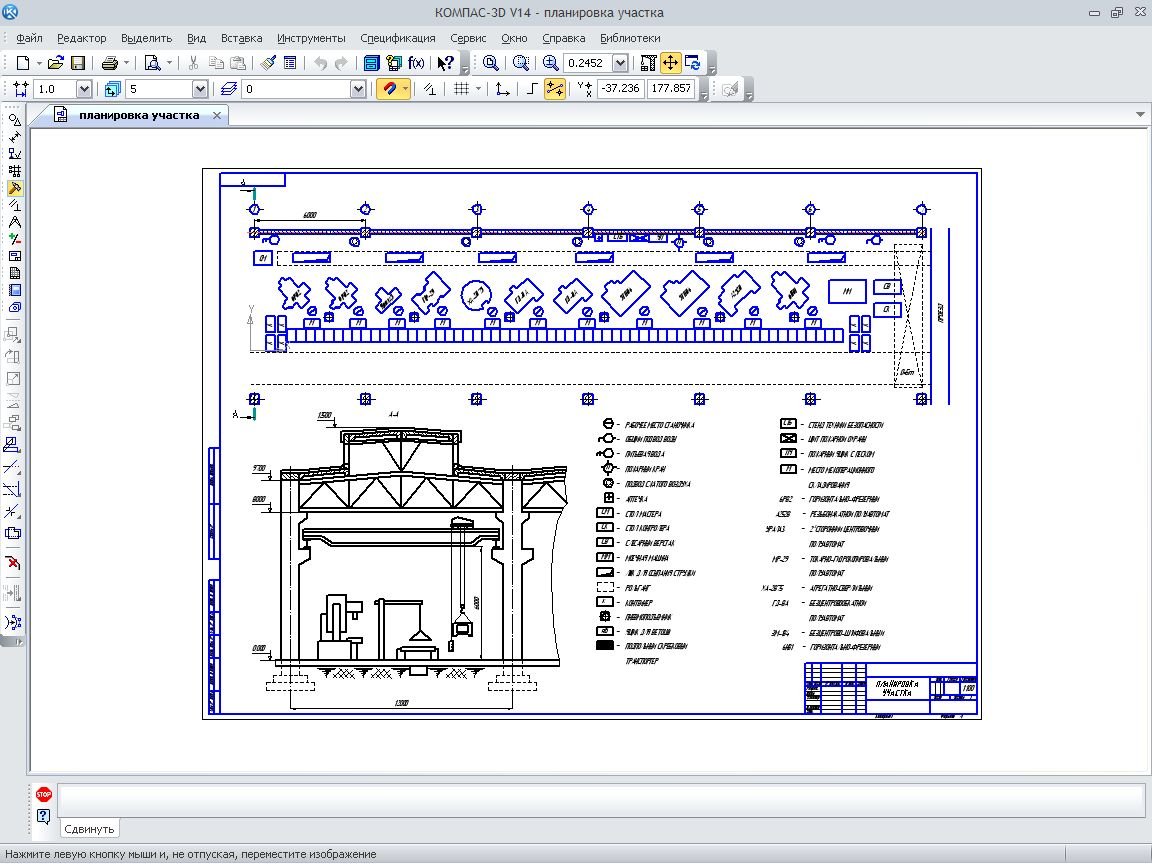
Task: Expand the layer number 0 dropdown
Action: click(x=358, y=89)
